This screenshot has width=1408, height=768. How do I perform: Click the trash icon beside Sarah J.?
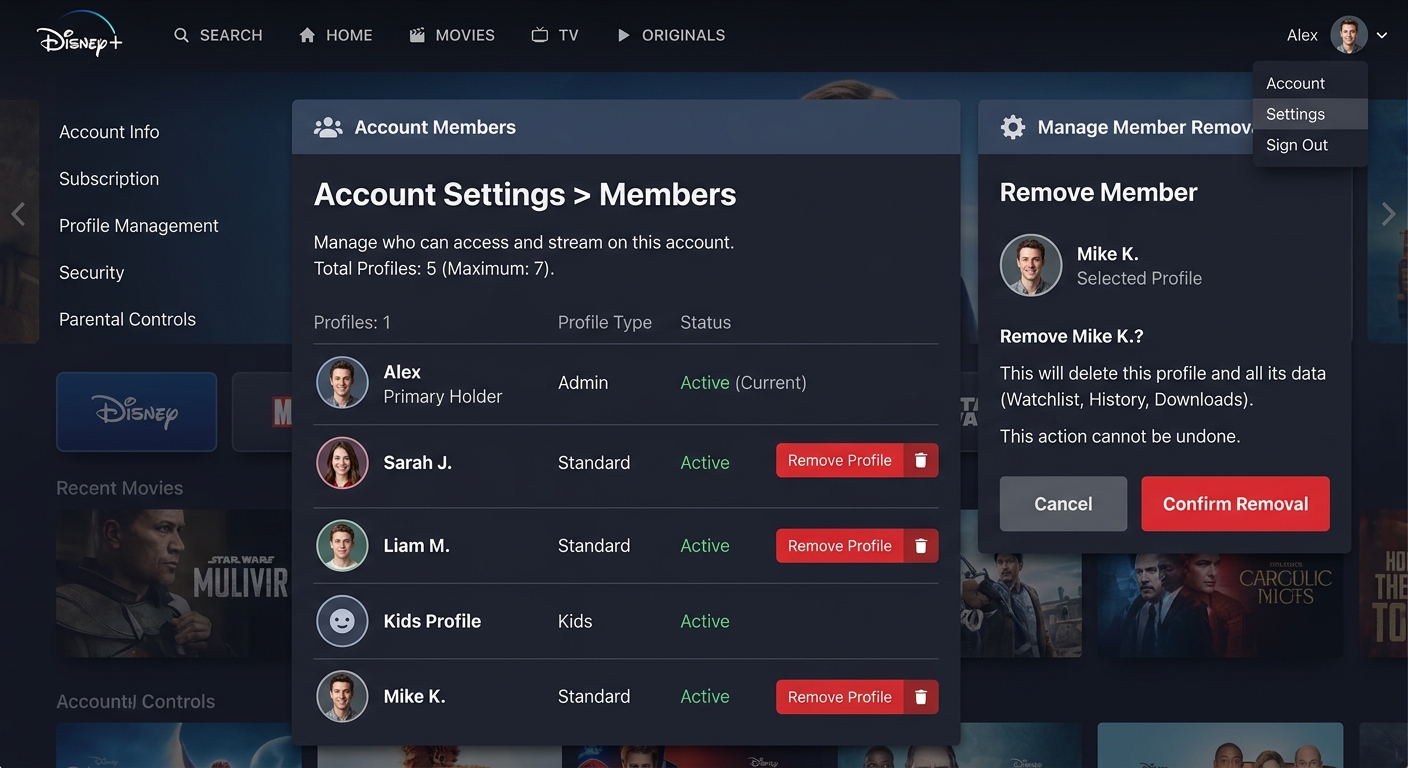(x=920, y=460)
